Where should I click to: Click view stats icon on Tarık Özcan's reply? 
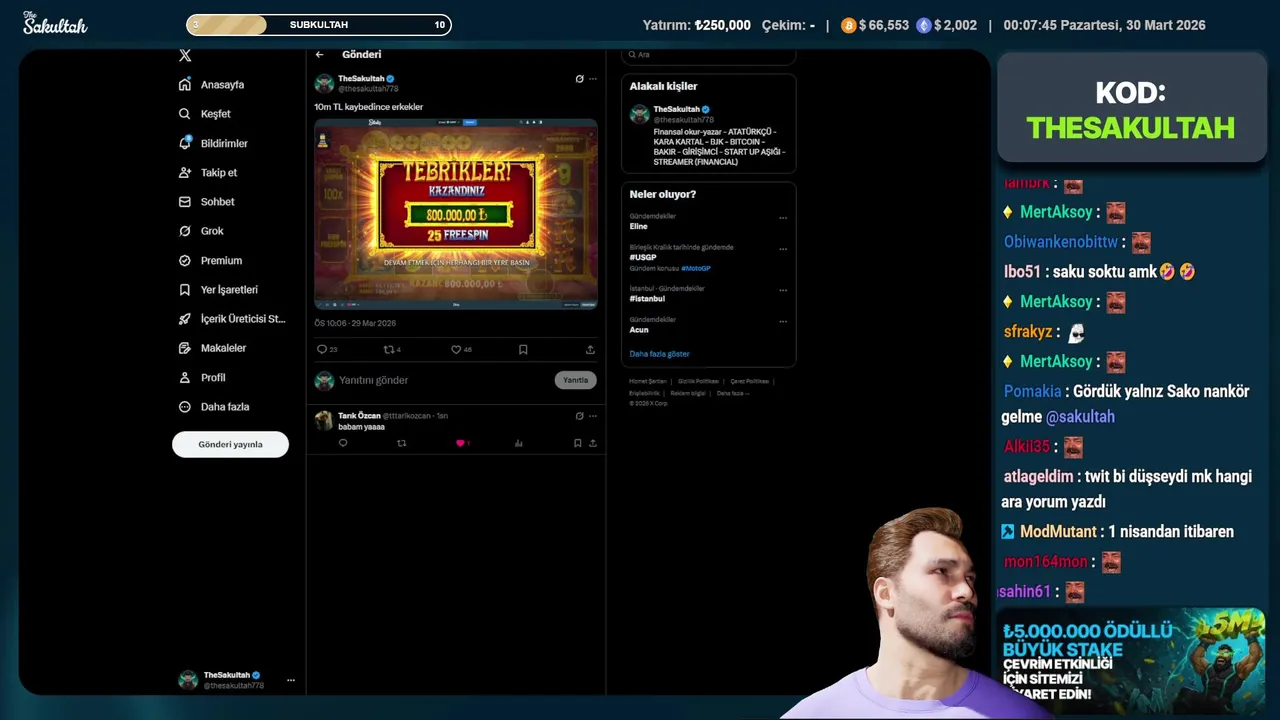coord(519,443)
